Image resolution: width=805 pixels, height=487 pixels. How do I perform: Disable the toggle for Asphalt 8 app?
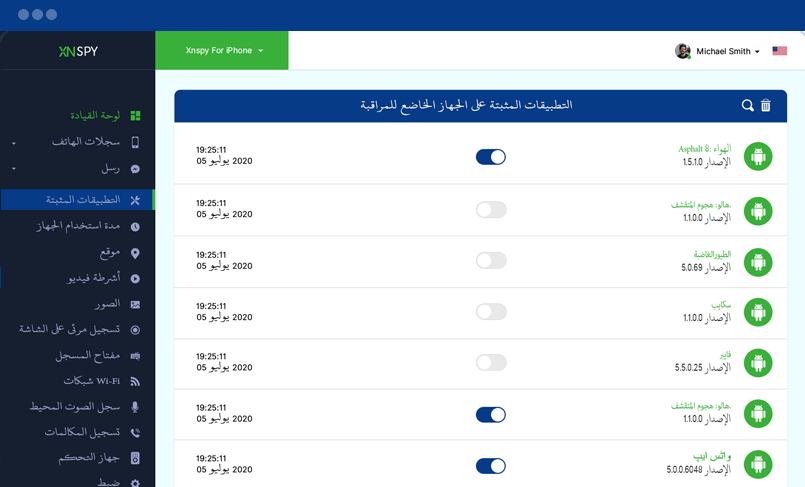click(x=491, y=157)
